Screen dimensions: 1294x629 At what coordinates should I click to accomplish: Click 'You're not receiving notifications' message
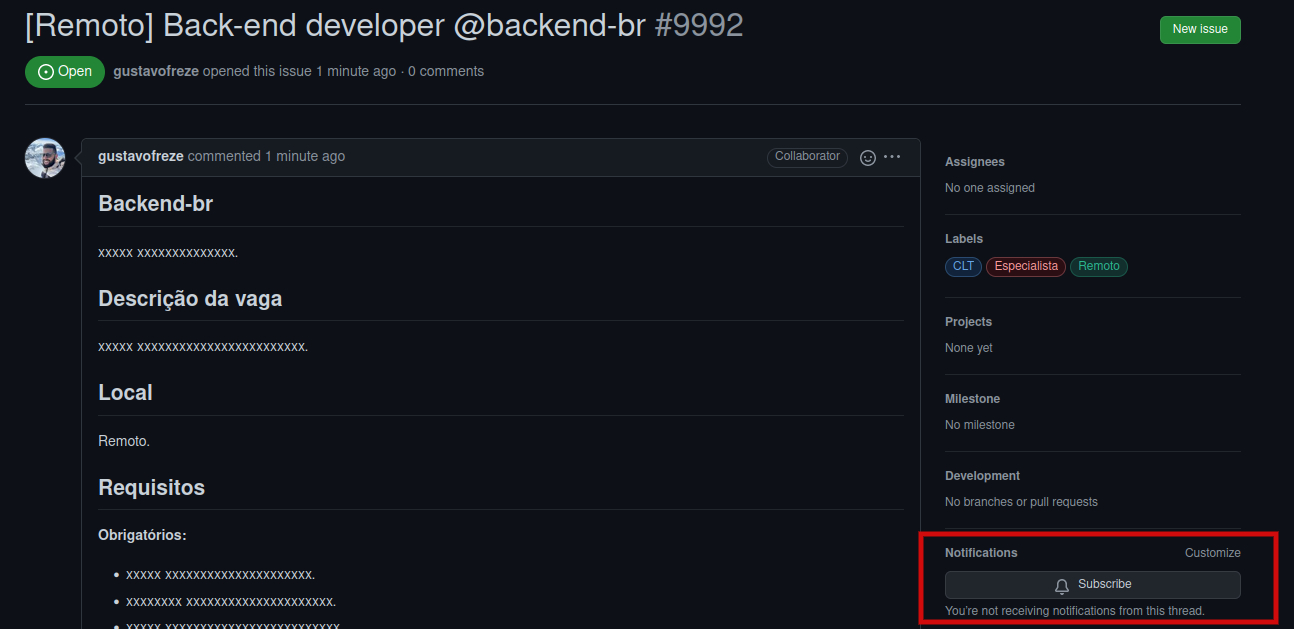pos(1075,611)
